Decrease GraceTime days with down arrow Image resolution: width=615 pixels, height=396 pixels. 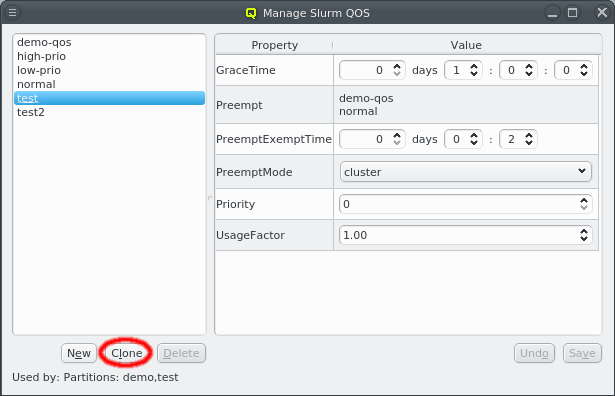tap(397, 74)
